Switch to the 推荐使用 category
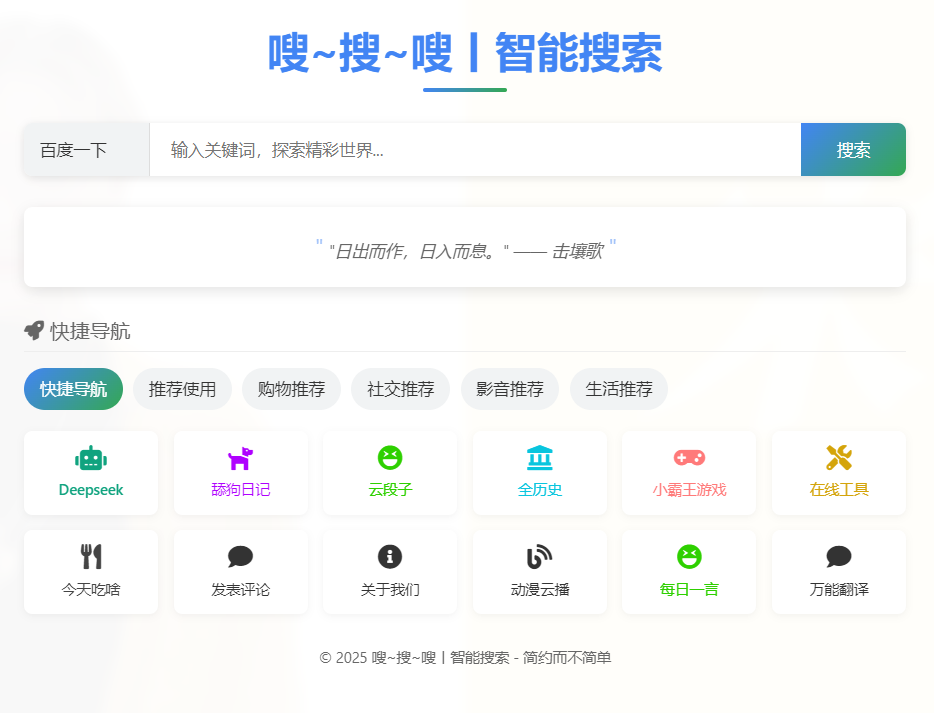The height and width of the screenshot is (713, 934). pos(182,389)
